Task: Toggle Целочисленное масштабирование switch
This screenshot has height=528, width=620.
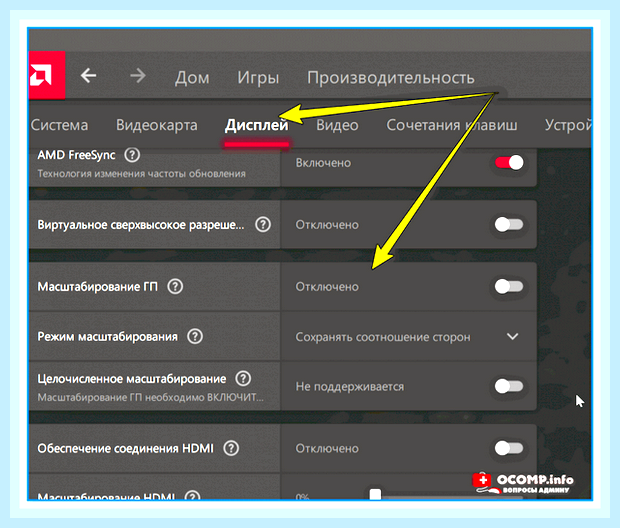Action: point(509,386)
